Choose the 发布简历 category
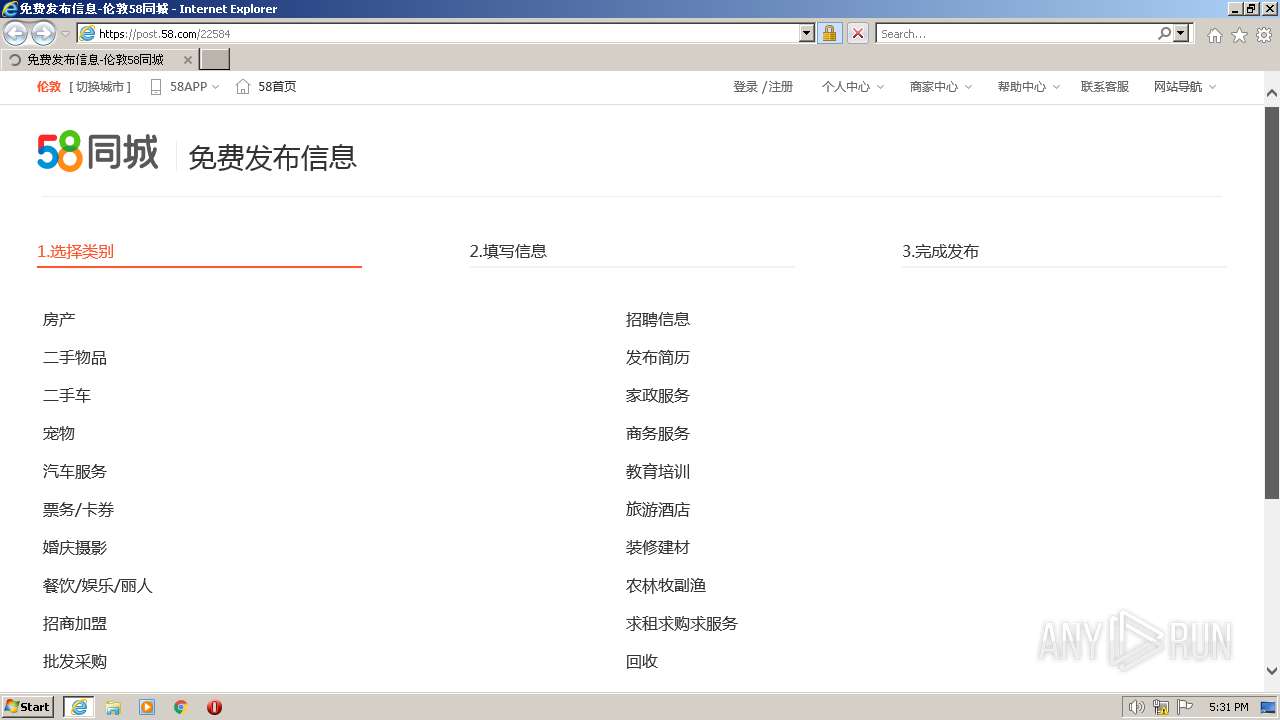This screenshot has width=1280, height=720. point(658,358)
